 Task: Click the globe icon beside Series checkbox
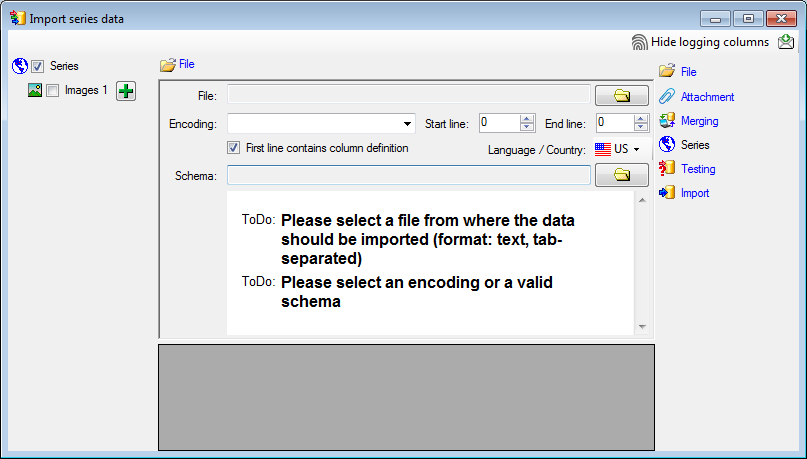pos(20,66)
